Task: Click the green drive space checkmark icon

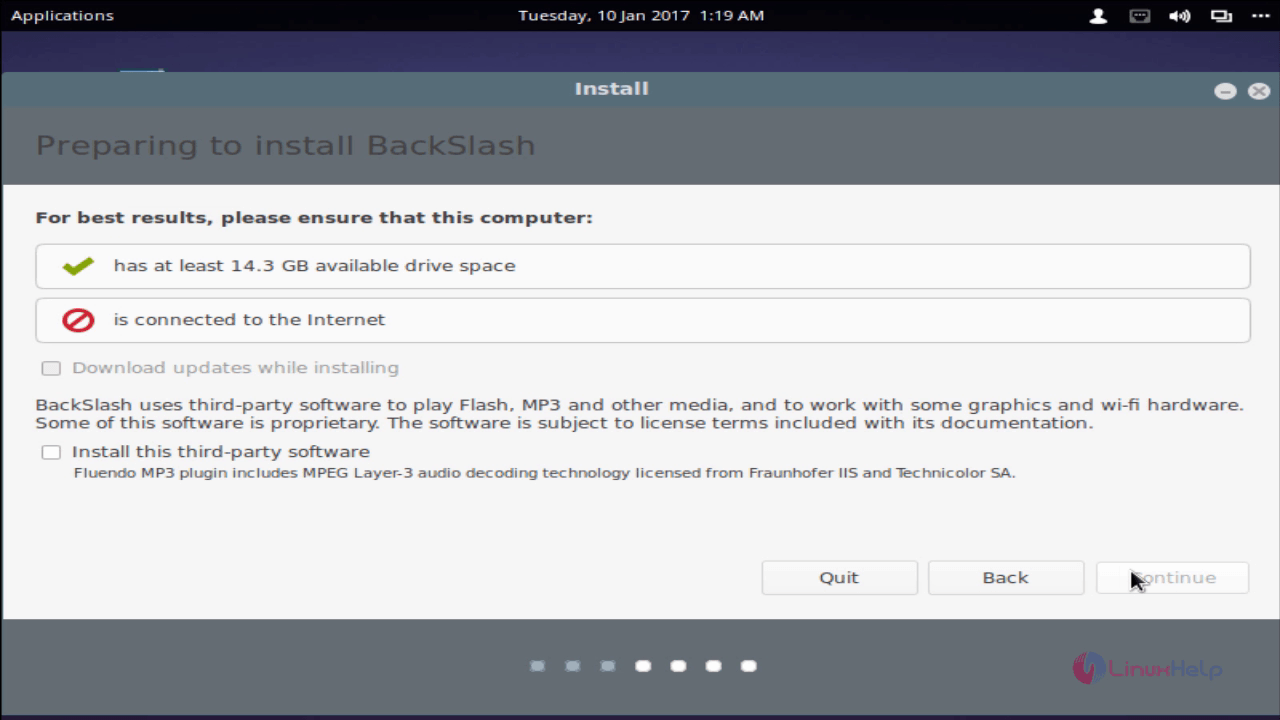Action: pos(78,266)
